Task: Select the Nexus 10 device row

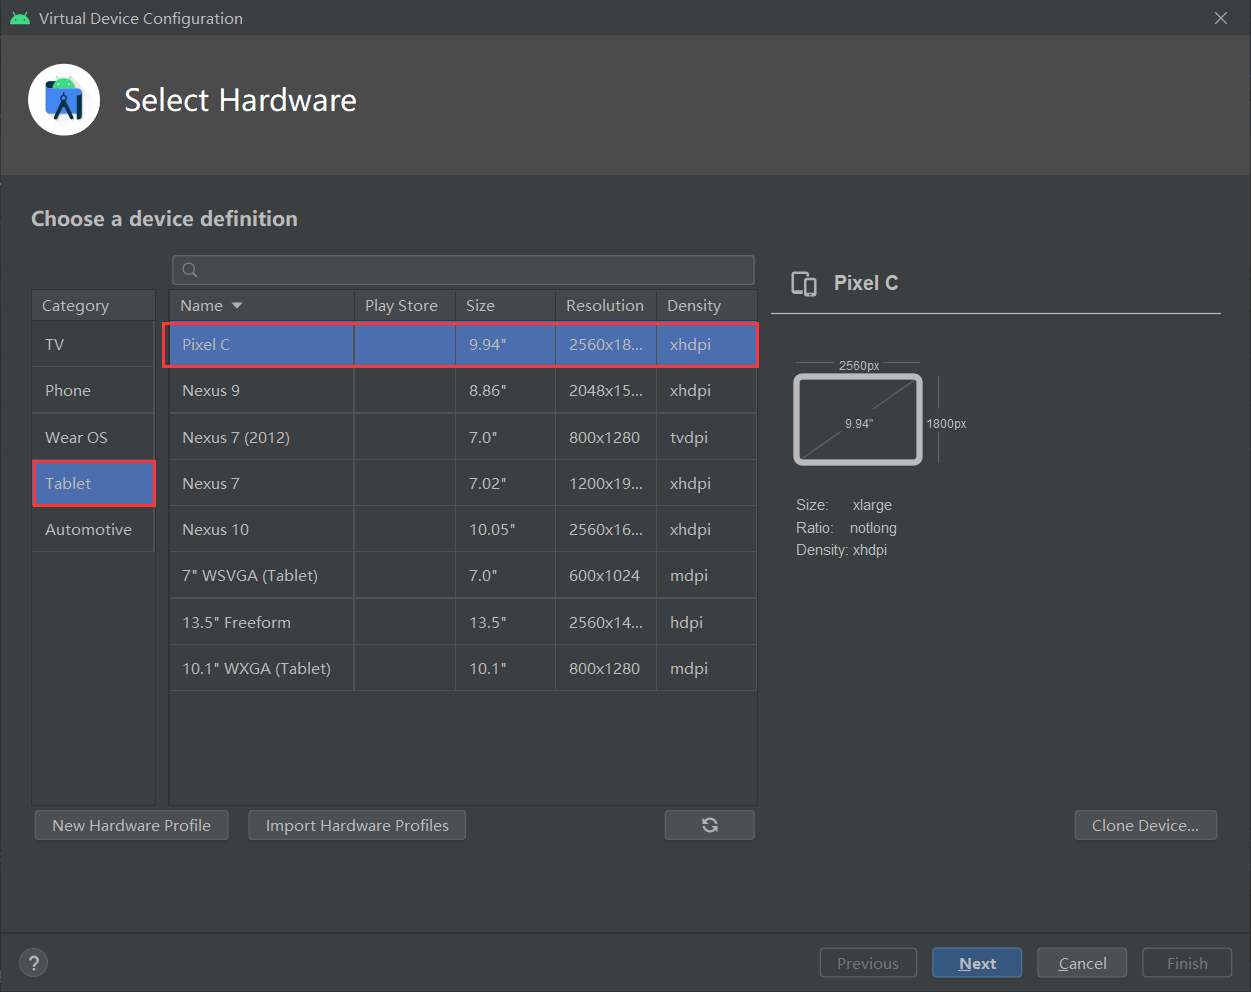Action: click(x=461, y=529)
